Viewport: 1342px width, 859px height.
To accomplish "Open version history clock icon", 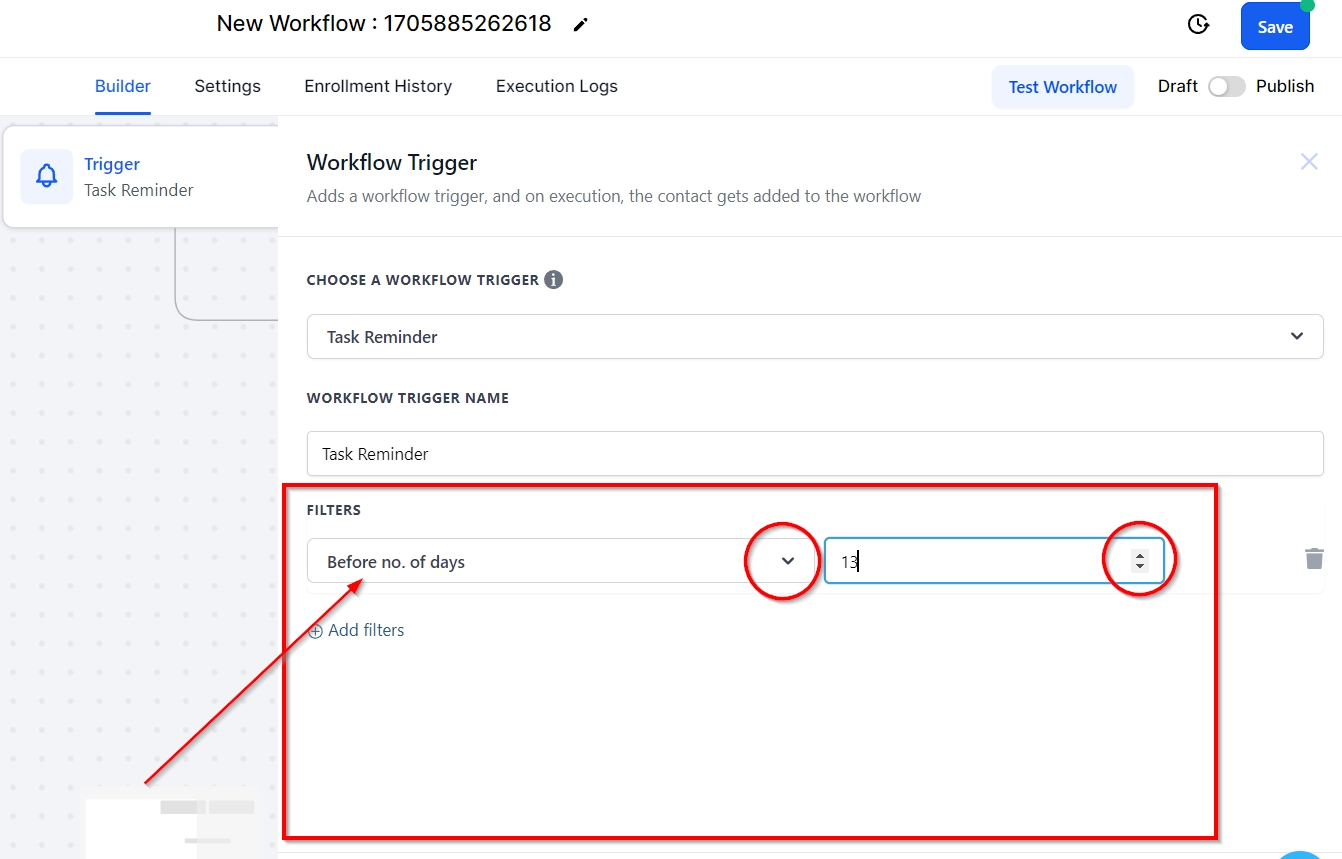I will coord(1198,25).
